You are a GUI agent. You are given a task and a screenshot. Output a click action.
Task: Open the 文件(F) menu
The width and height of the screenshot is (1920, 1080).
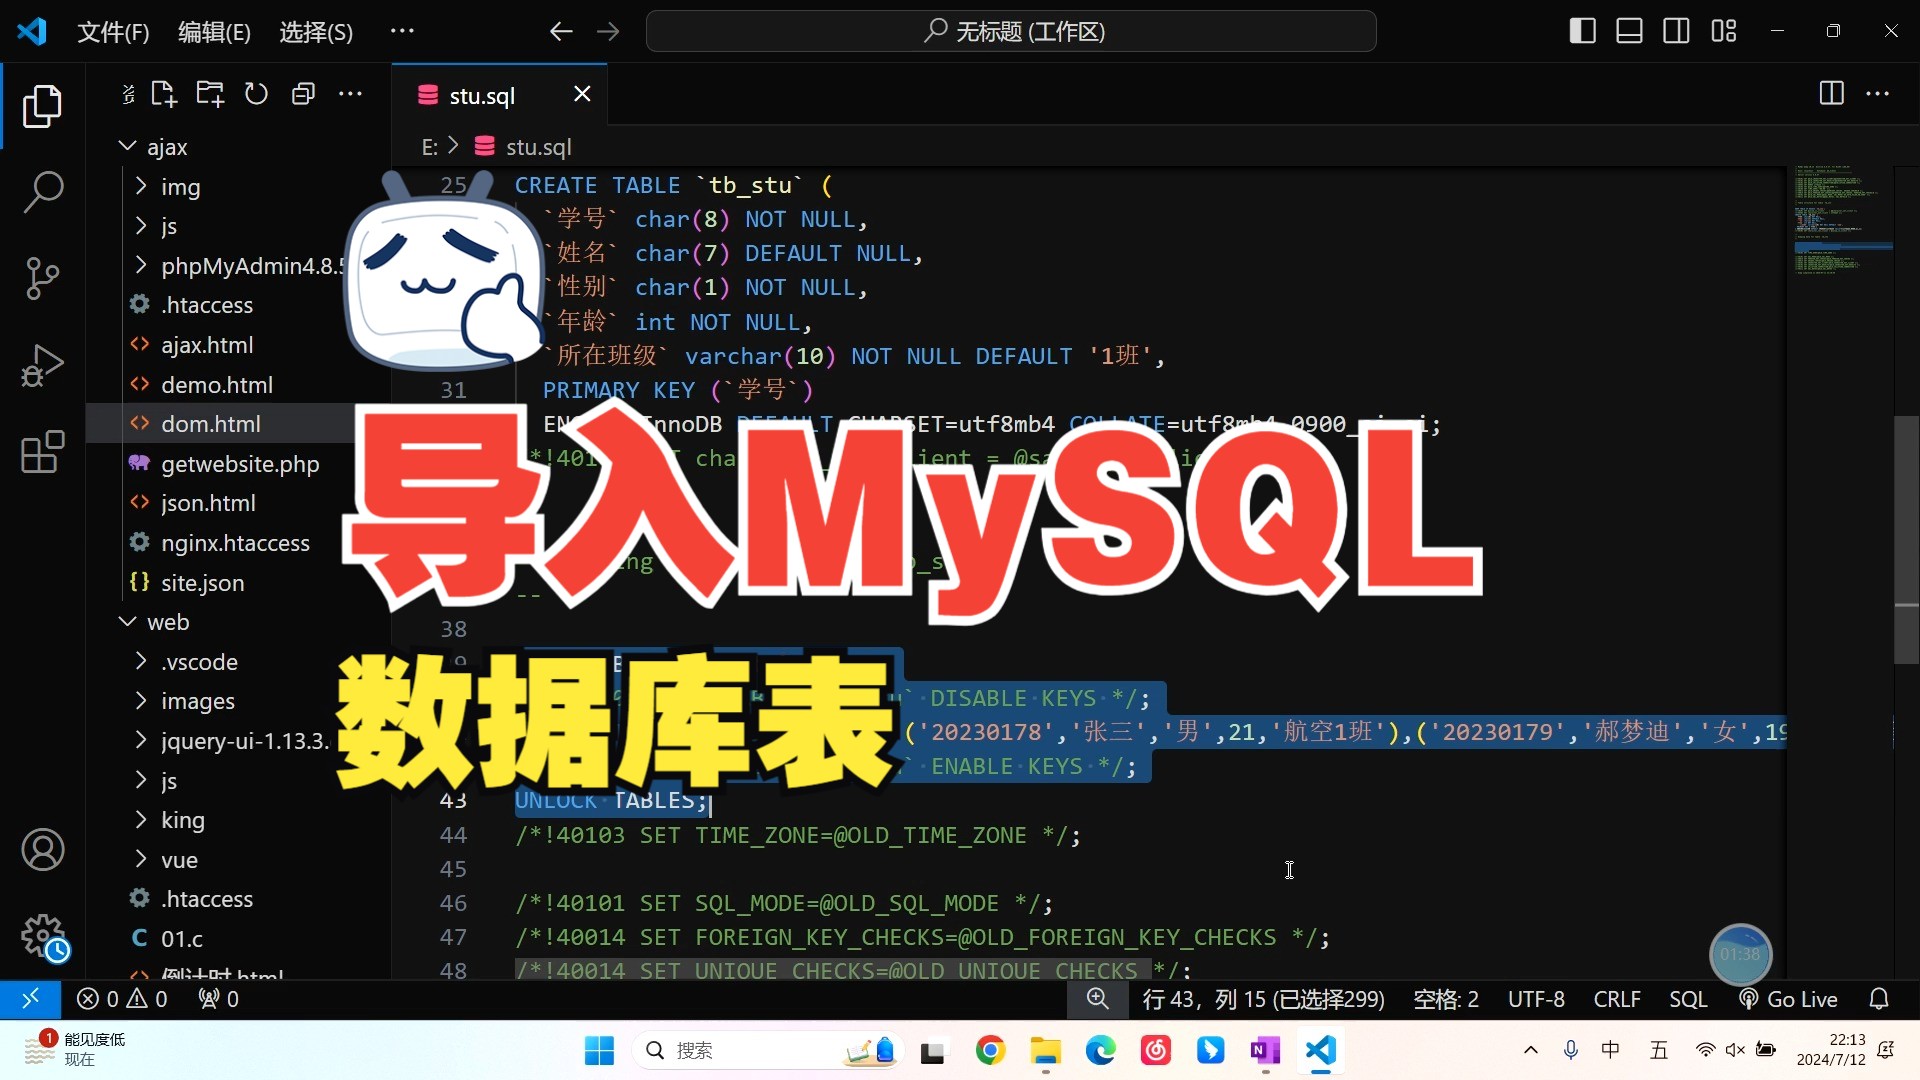click(x=113, y=32)
